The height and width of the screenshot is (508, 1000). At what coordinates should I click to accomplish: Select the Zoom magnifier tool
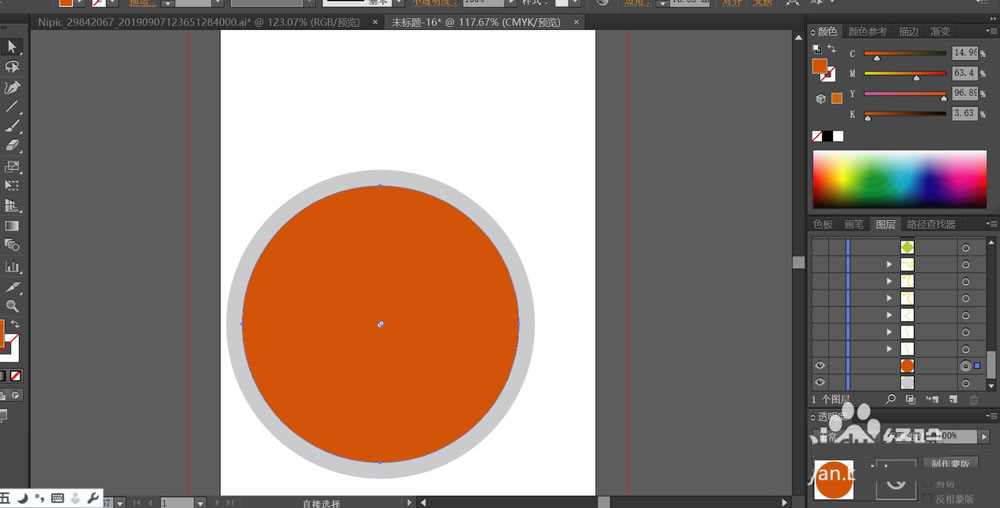11,307
